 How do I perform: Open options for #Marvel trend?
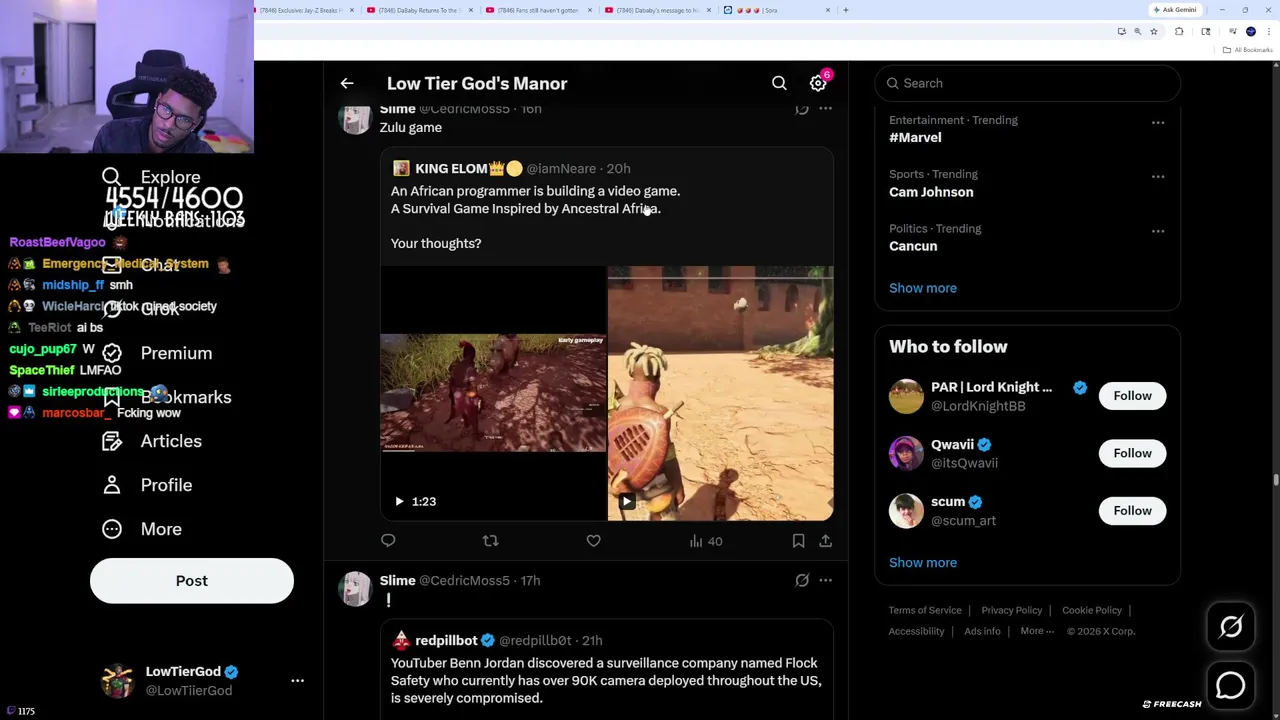(x=1158, y=123)
